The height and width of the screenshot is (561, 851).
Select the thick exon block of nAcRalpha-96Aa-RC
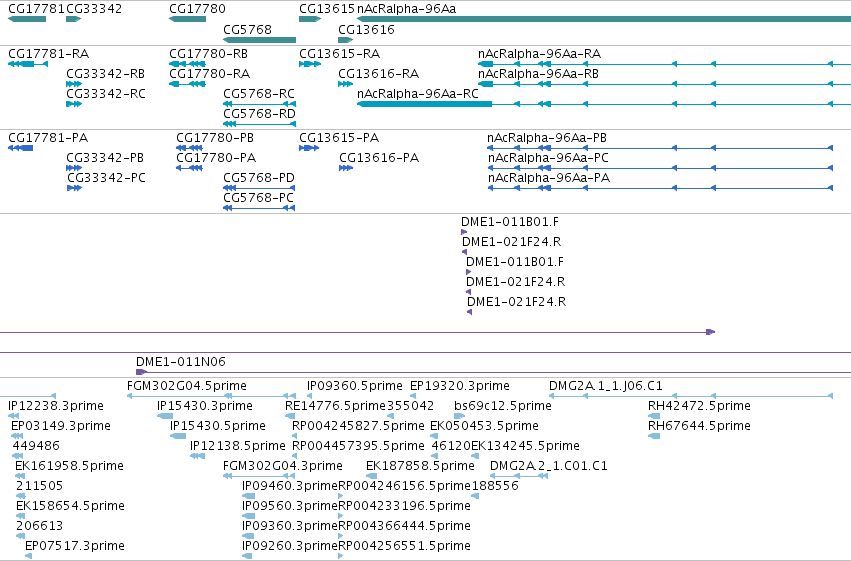coord(424,104)
